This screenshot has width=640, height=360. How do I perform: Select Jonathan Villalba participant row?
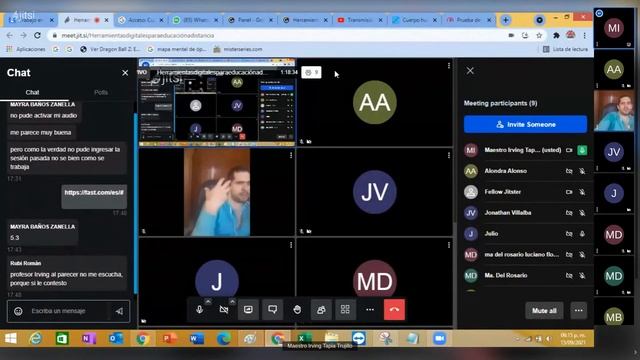(525, 213)
